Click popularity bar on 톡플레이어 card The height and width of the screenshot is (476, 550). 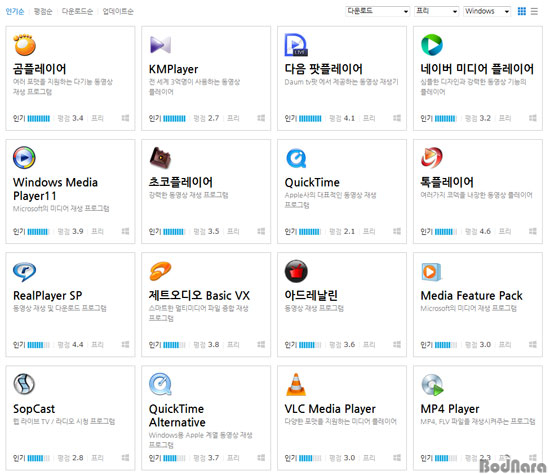click(446, 232)
